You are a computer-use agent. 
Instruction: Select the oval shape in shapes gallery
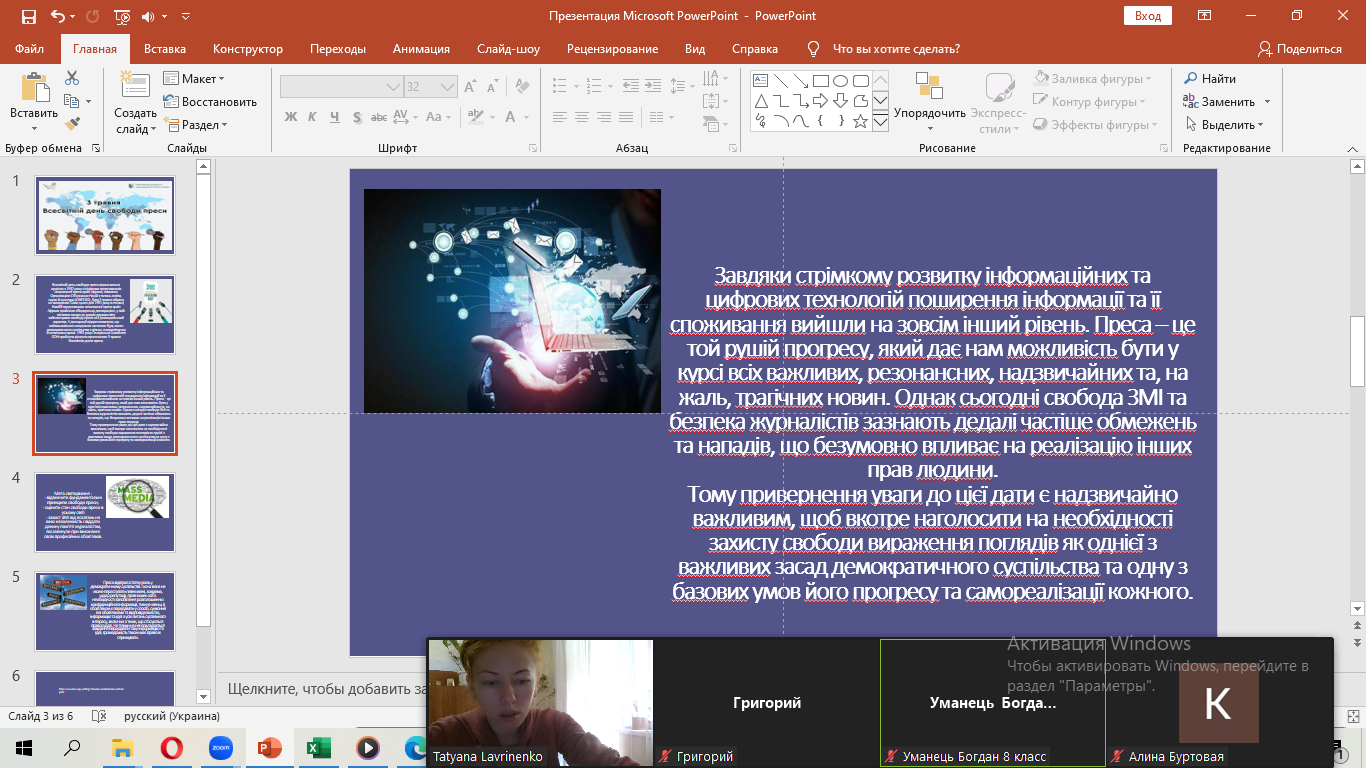coord(840,81)
